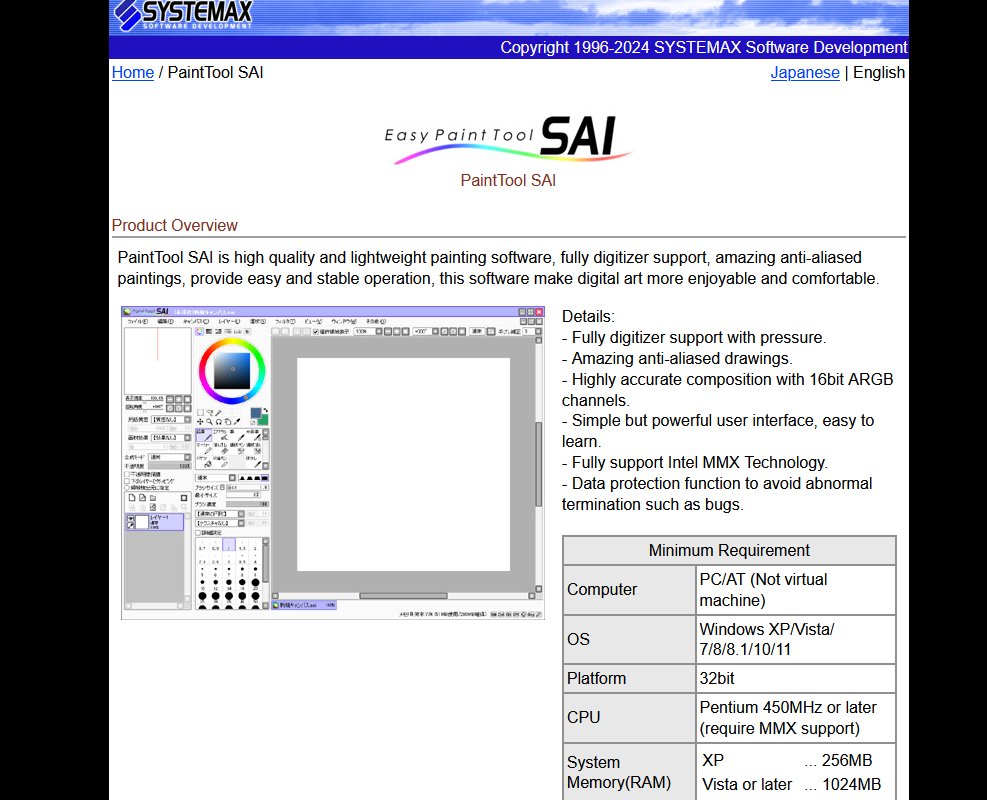Click the new linework layer icon in SAI screenshot
This screenshot has height=800, width=987.
tap(142, 497)
